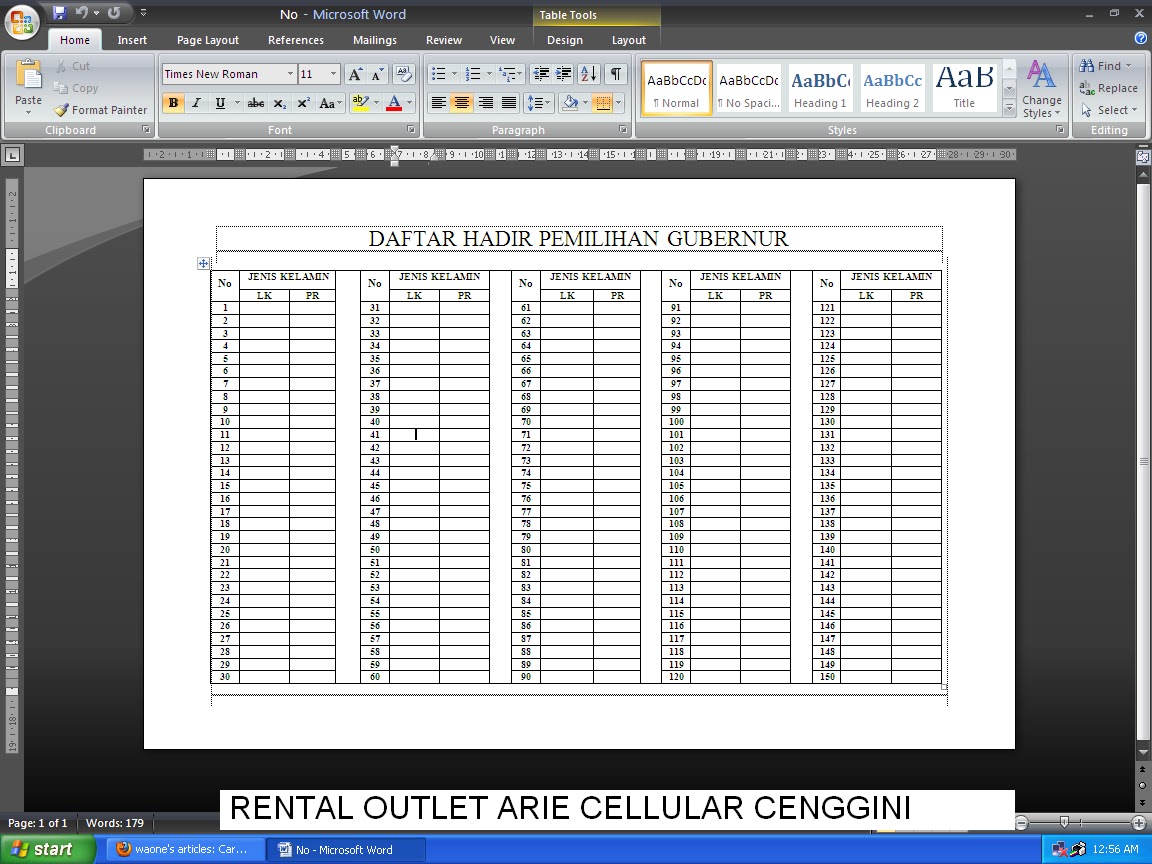Toggle ruler view button above scrollbar
Viewport: 1152px width, 864px height.
point(1142,156)
